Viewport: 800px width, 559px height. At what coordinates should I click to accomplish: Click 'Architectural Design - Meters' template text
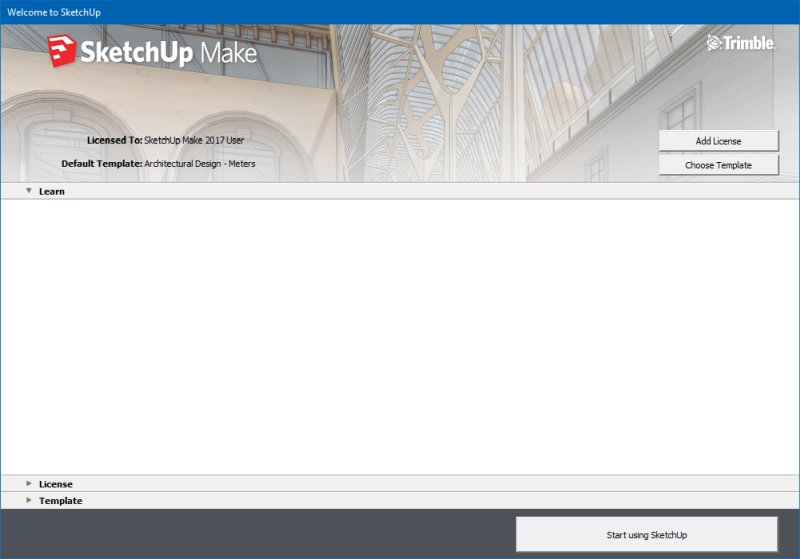coord(199,164)
